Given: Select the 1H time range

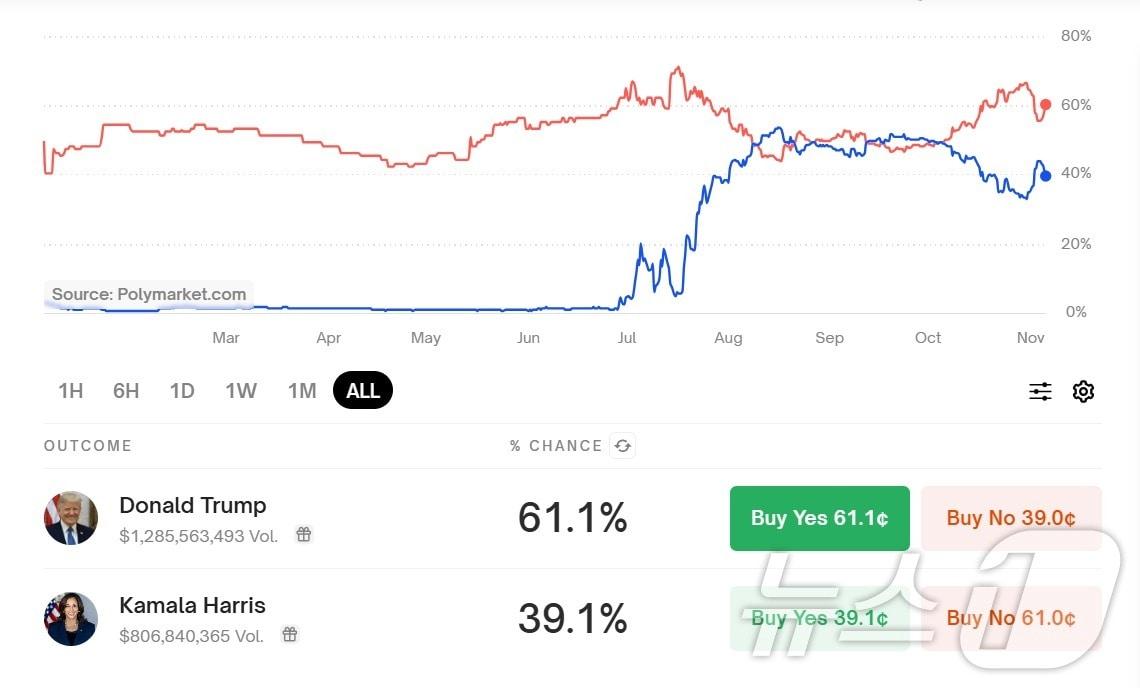Looking at the screenshot, I should 70,391.
